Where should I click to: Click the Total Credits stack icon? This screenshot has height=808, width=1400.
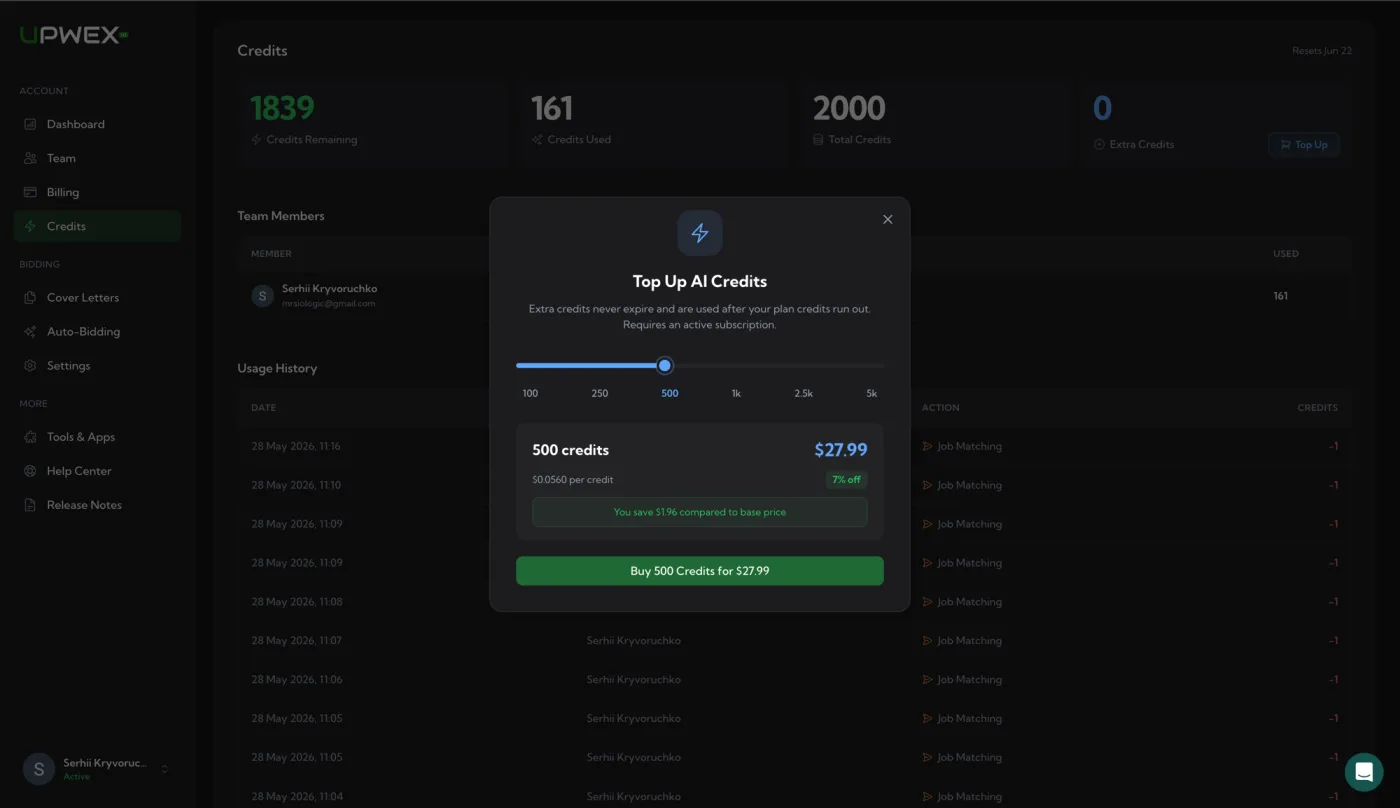819,140
